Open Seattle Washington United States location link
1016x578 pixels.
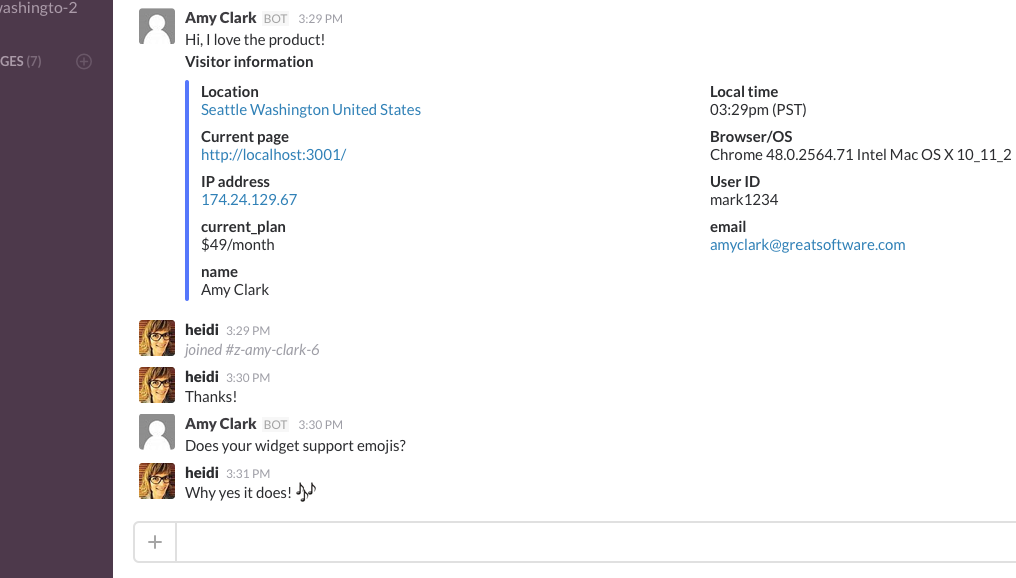(310, 110)
